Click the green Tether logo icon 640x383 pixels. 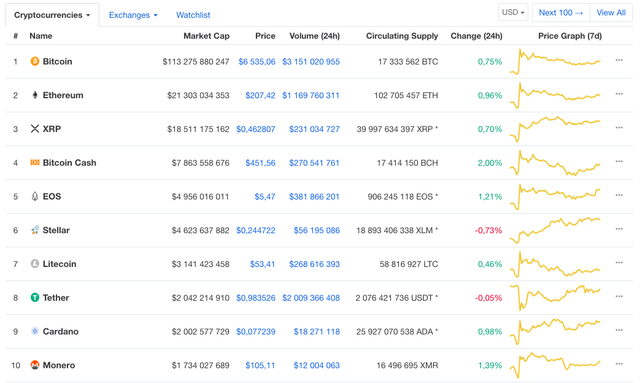[x=35, y=298]
